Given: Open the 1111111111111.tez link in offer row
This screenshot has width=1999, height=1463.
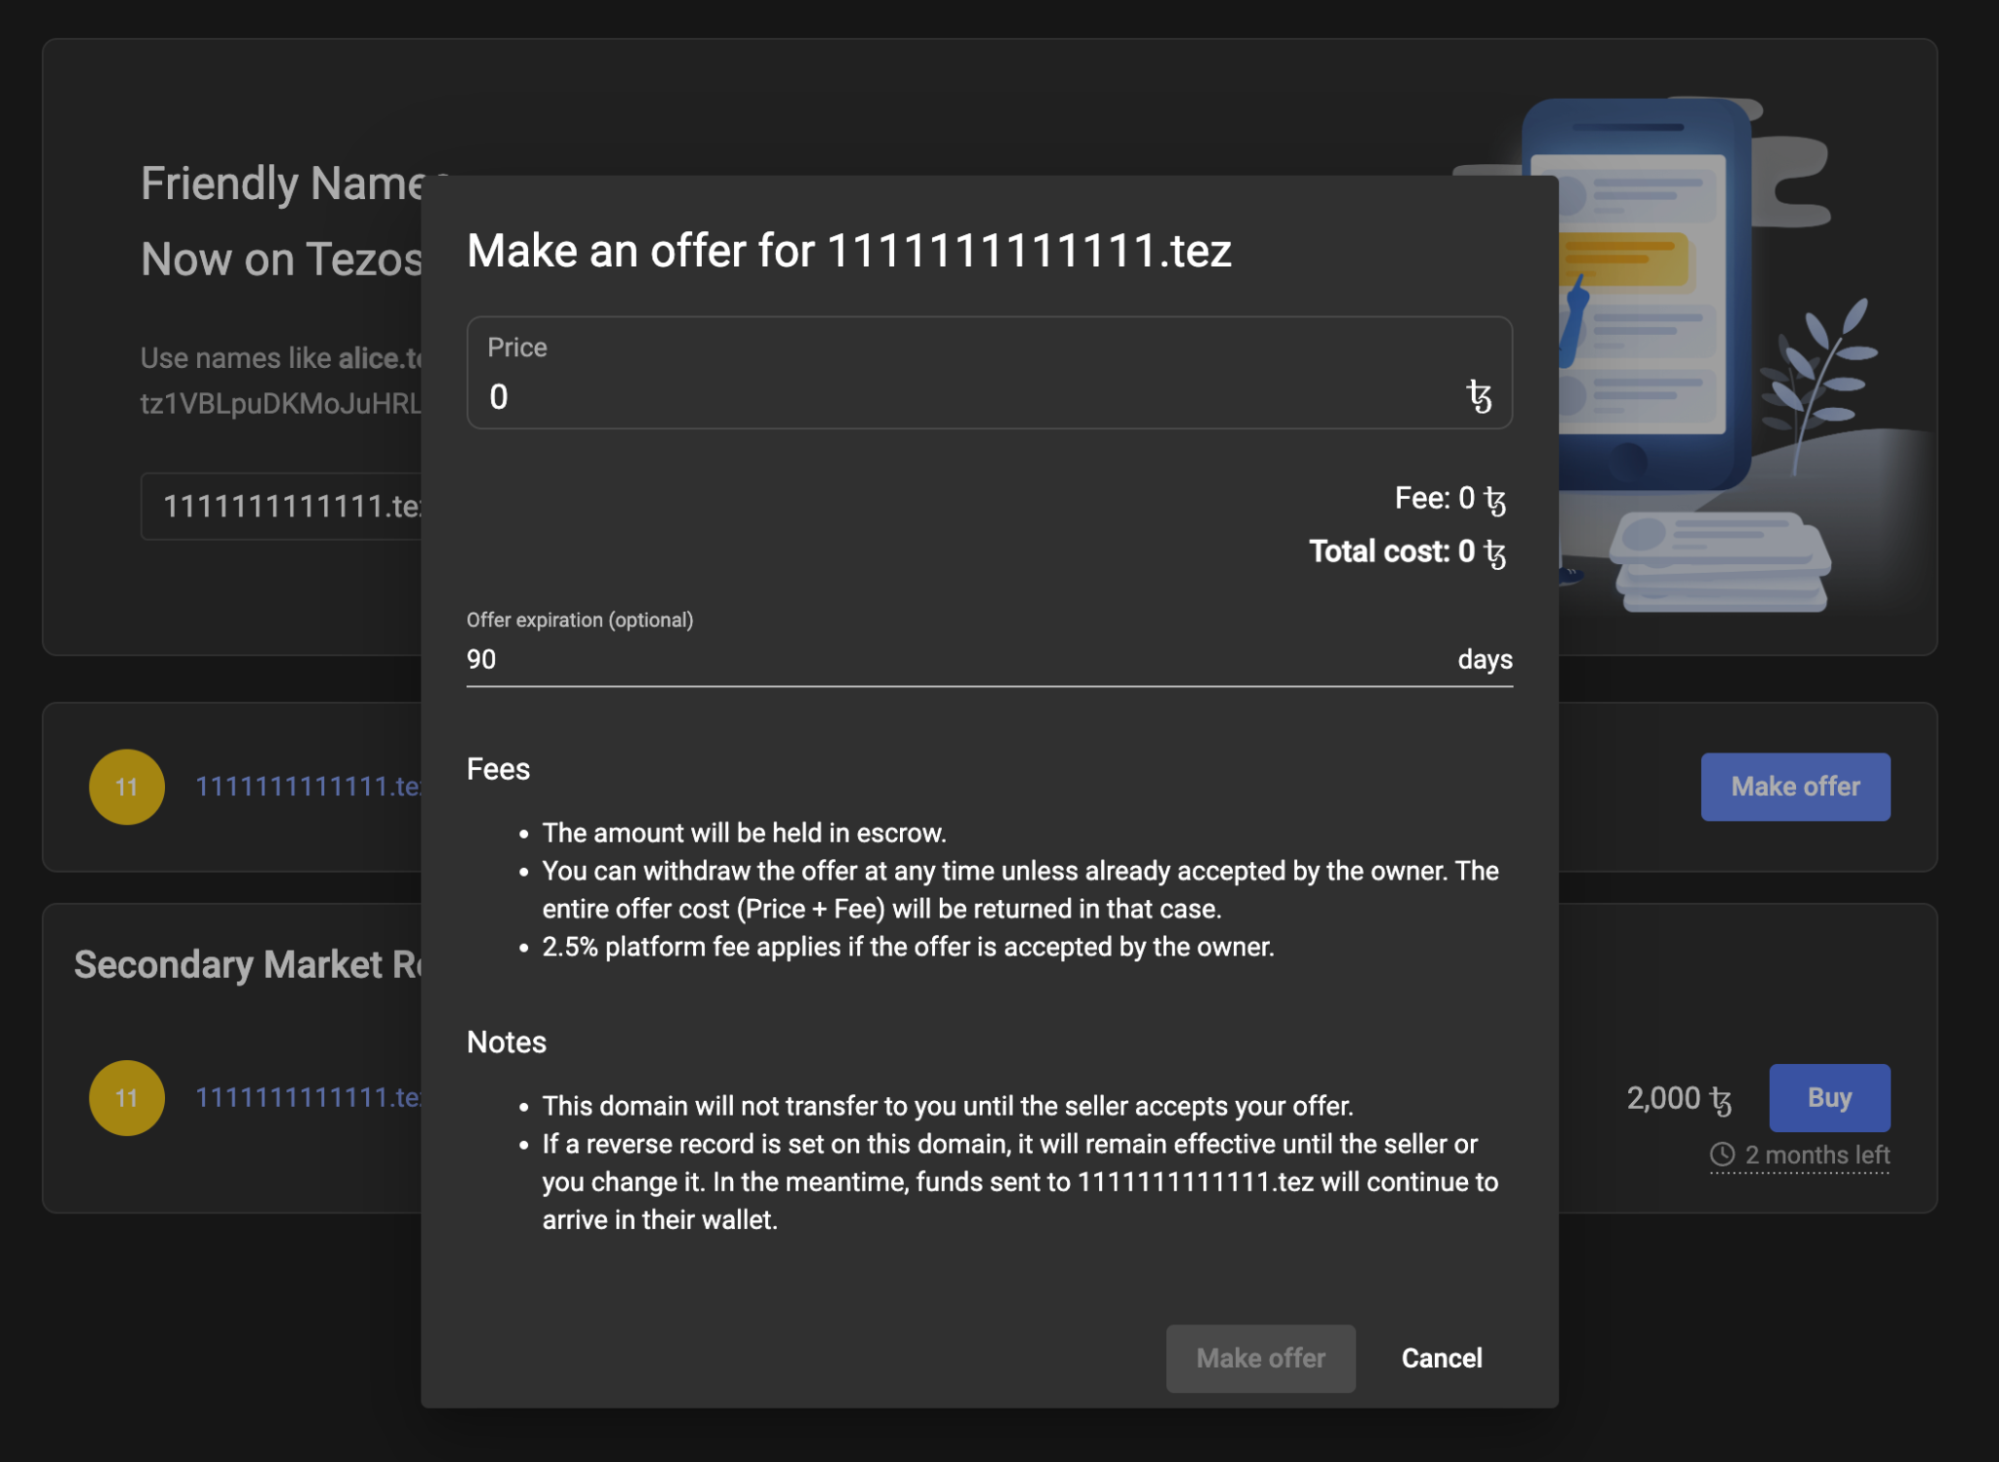Looking at the screenshot, I should click(308, 787).
